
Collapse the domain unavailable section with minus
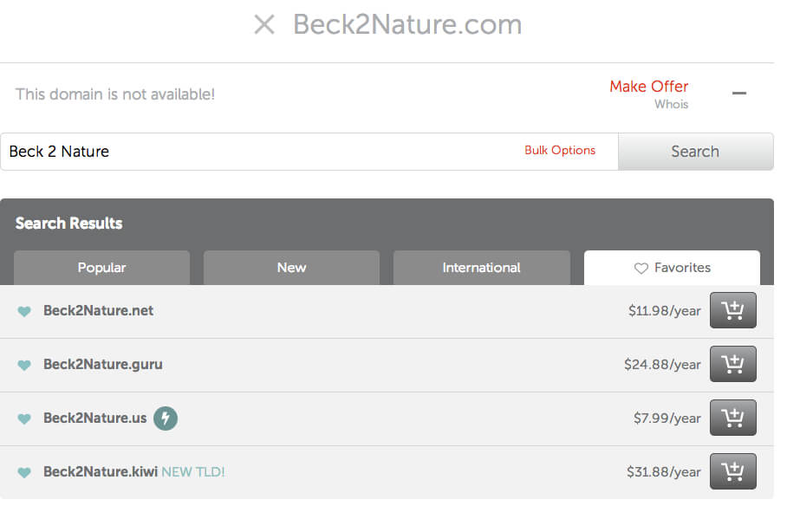pos(739,93)
